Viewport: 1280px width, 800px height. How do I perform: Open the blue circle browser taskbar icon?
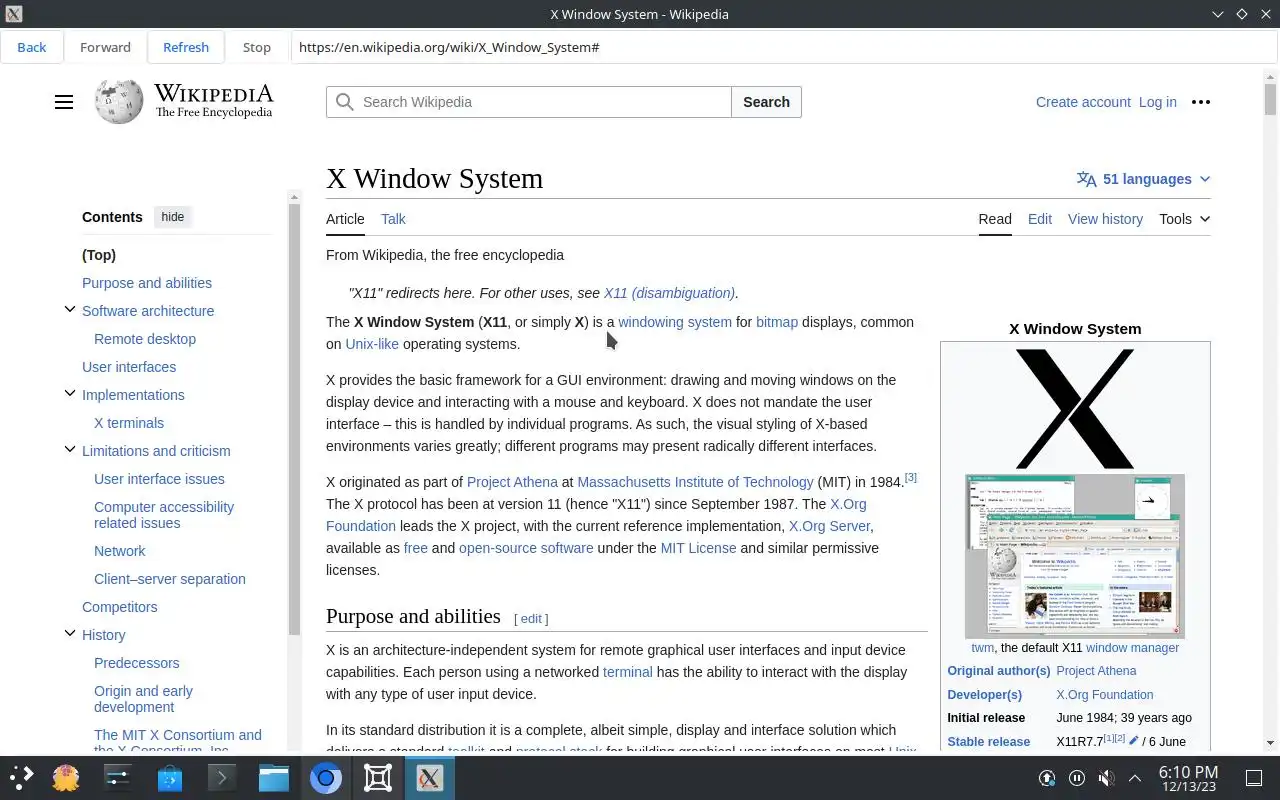tap(326, 777)
